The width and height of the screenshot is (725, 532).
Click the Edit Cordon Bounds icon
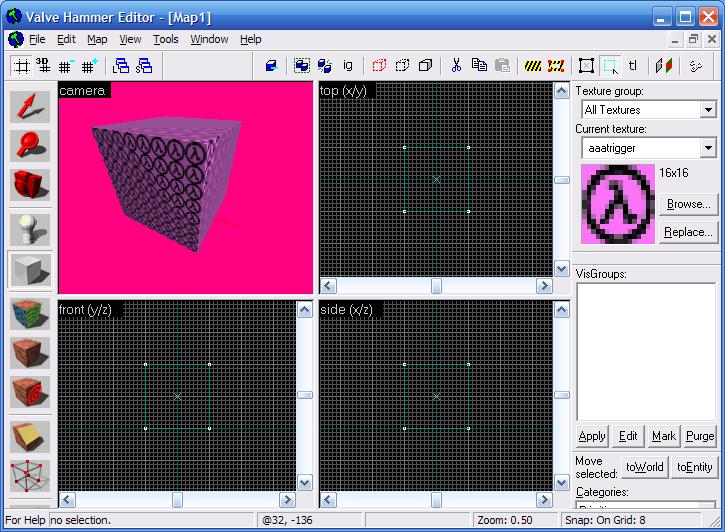point(556,66)
